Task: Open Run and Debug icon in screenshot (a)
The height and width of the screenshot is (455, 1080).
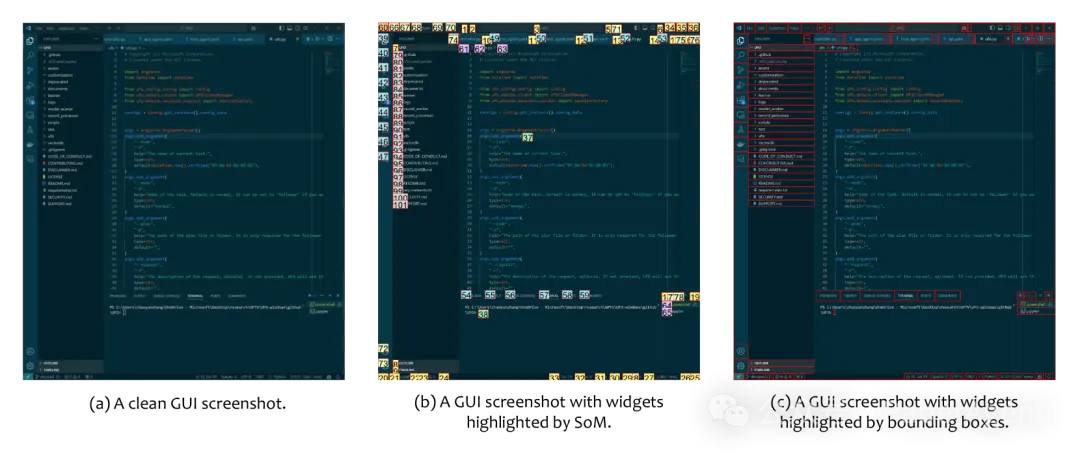Action: [30, 86]
